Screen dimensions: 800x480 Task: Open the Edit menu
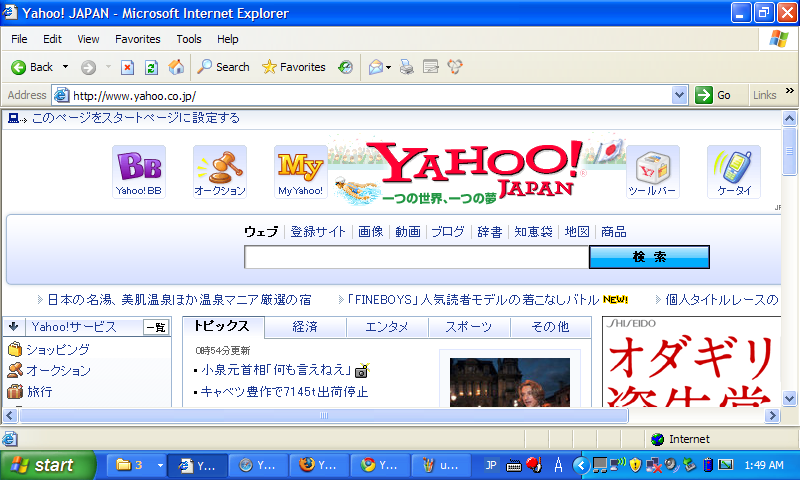52,39
